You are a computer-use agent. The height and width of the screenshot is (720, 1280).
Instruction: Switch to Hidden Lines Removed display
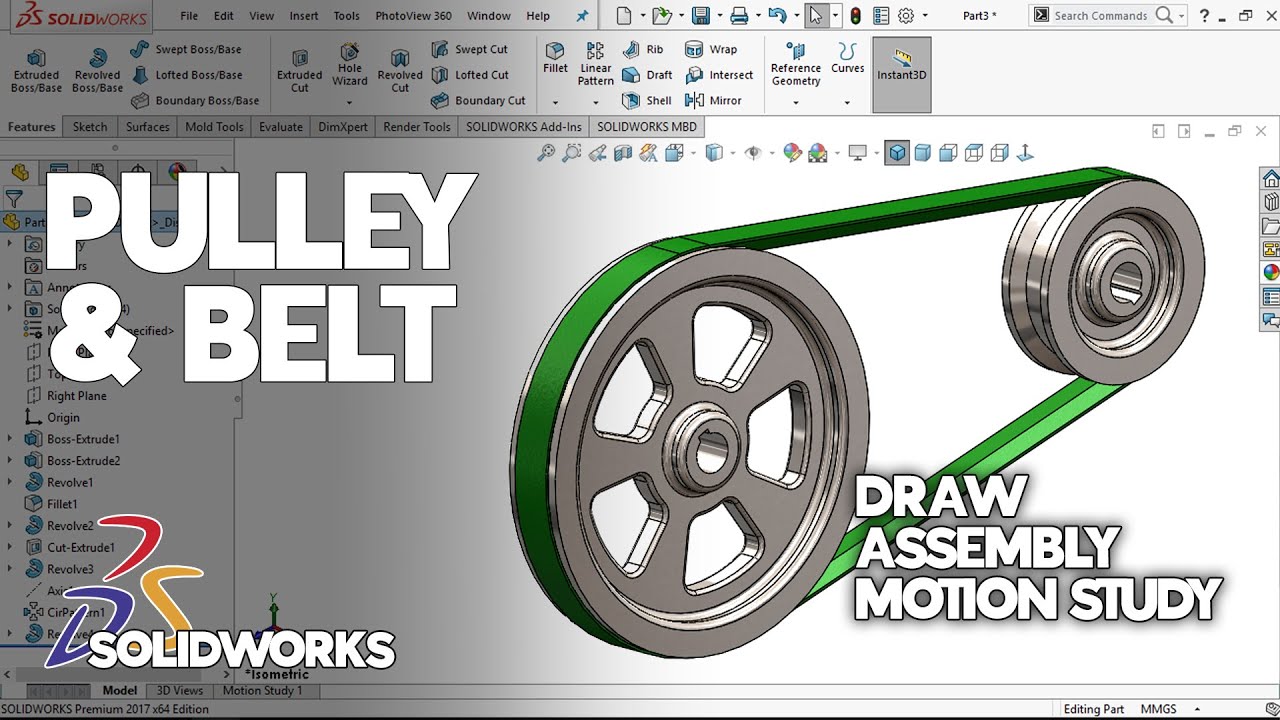click(948, 153)
